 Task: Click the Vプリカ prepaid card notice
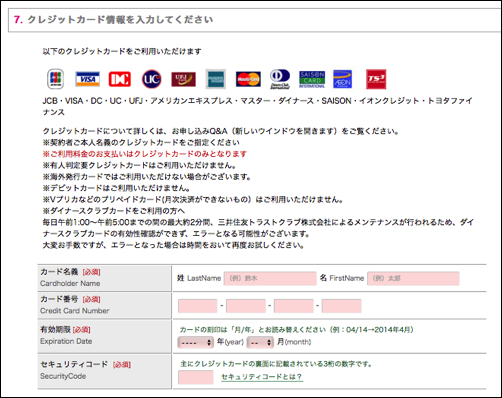(x=193, y=199)
